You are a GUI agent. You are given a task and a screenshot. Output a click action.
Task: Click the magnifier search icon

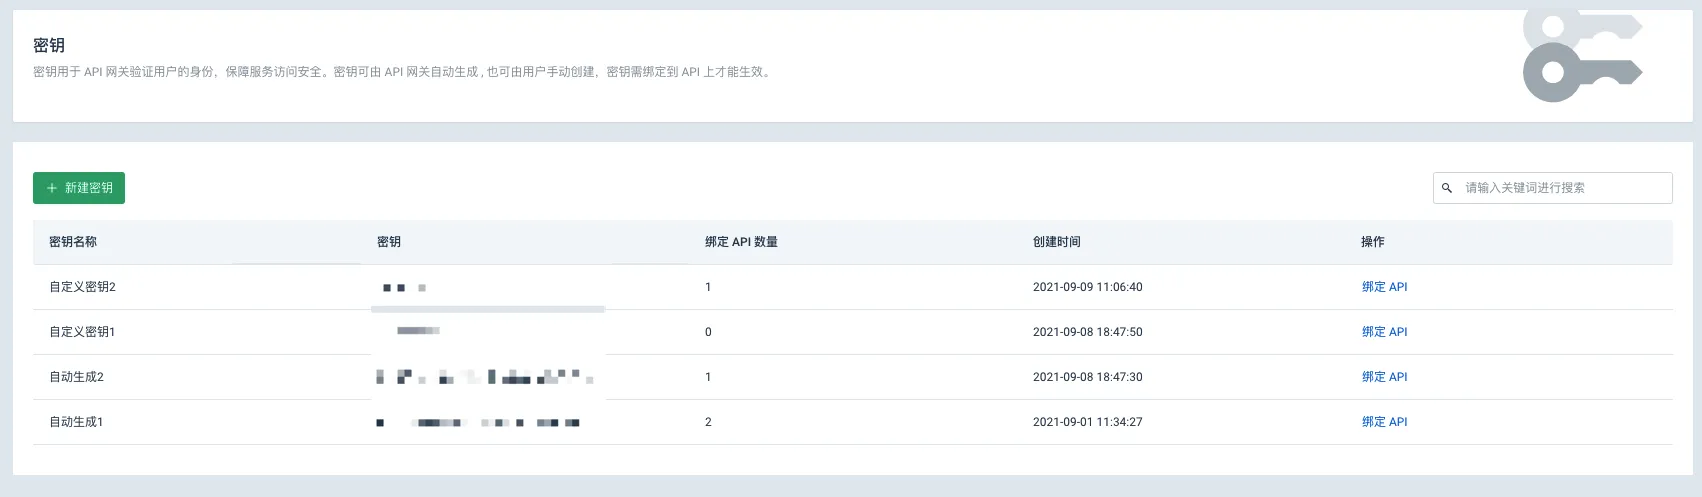(x=1447, y=188)
